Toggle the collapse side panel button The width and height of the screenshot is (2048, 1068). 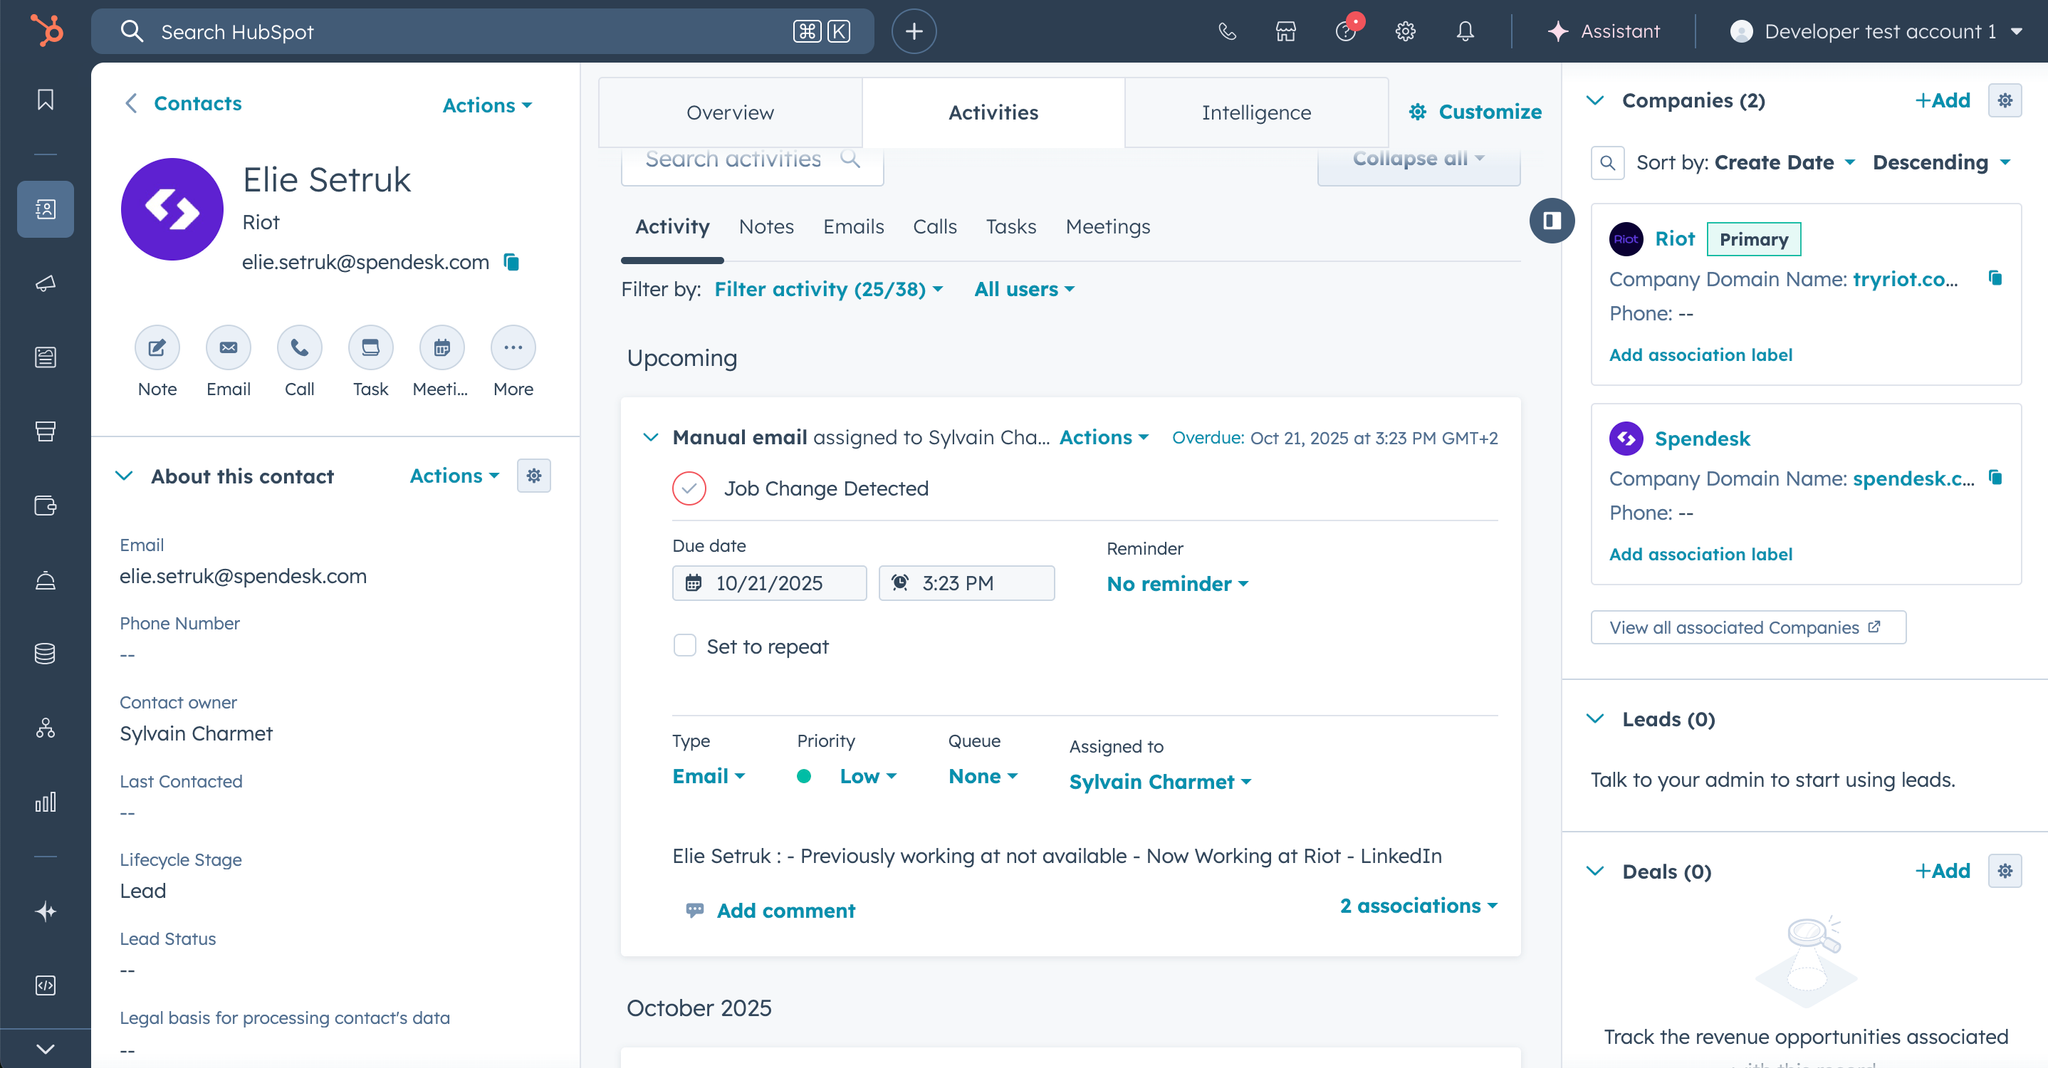1552,221
